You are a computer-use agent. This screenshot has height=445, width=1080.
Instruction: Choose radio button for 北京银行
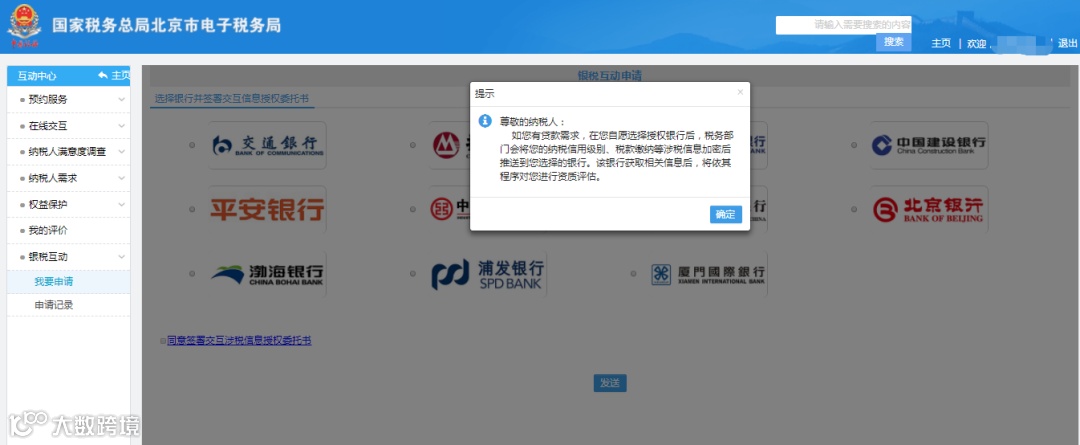(854, 209)
